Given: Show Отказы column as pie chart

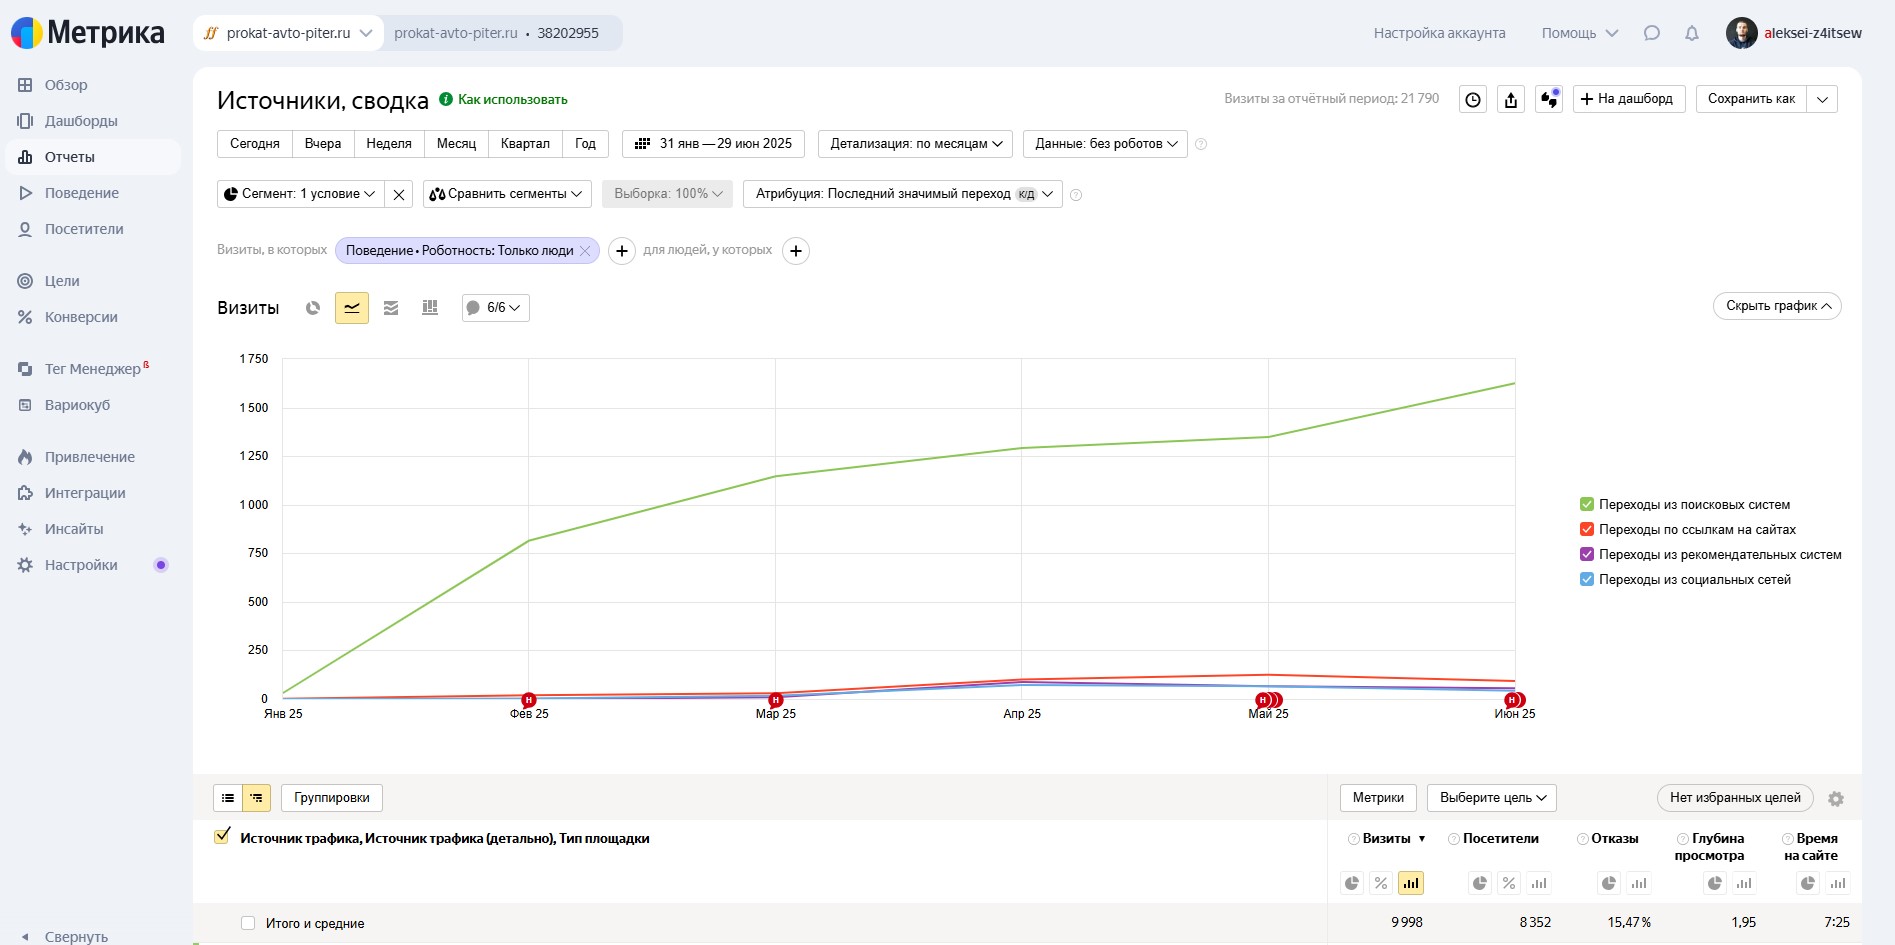Looking at the screenshot, I should pyautogui.click(x=1609, y=883).
